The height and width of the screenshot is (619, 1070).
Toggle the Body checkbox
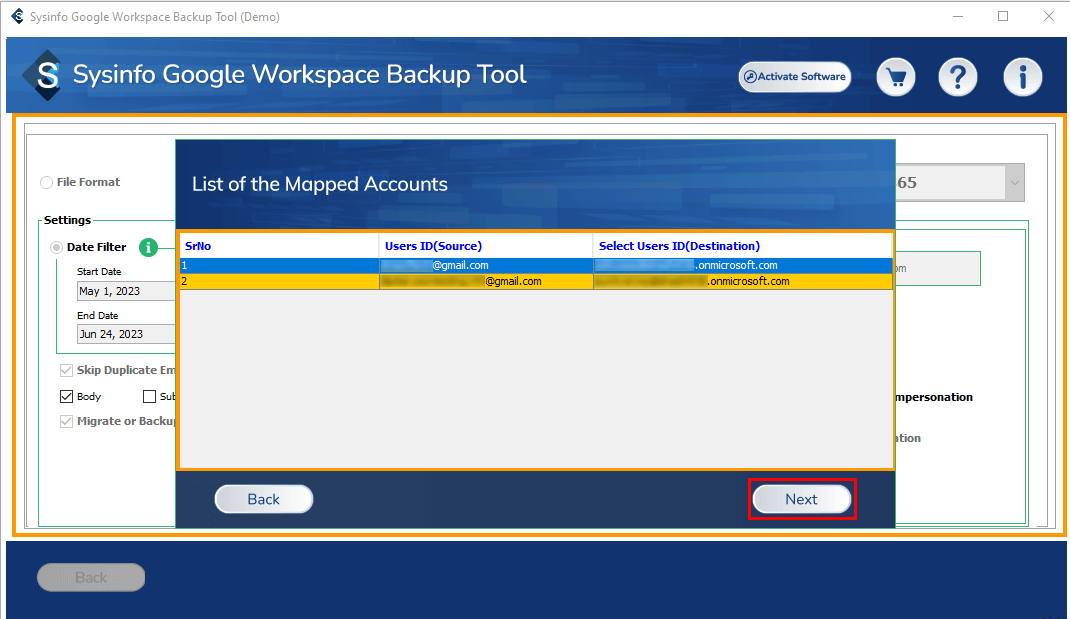(66, 397)
